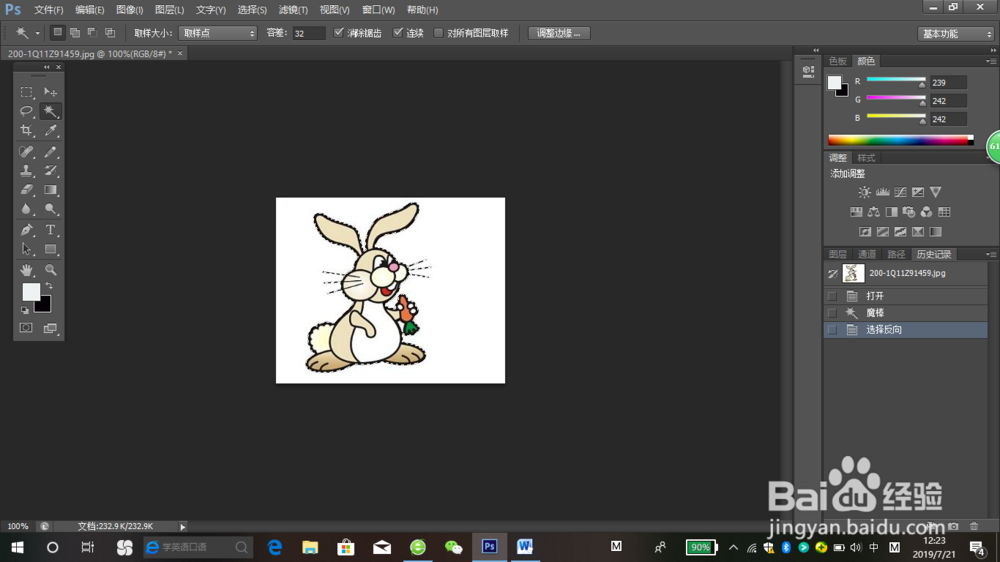1000x562 pixels.
Task: Uncheck the 连续 contiguous checkbox
Action: coord(399,33)
